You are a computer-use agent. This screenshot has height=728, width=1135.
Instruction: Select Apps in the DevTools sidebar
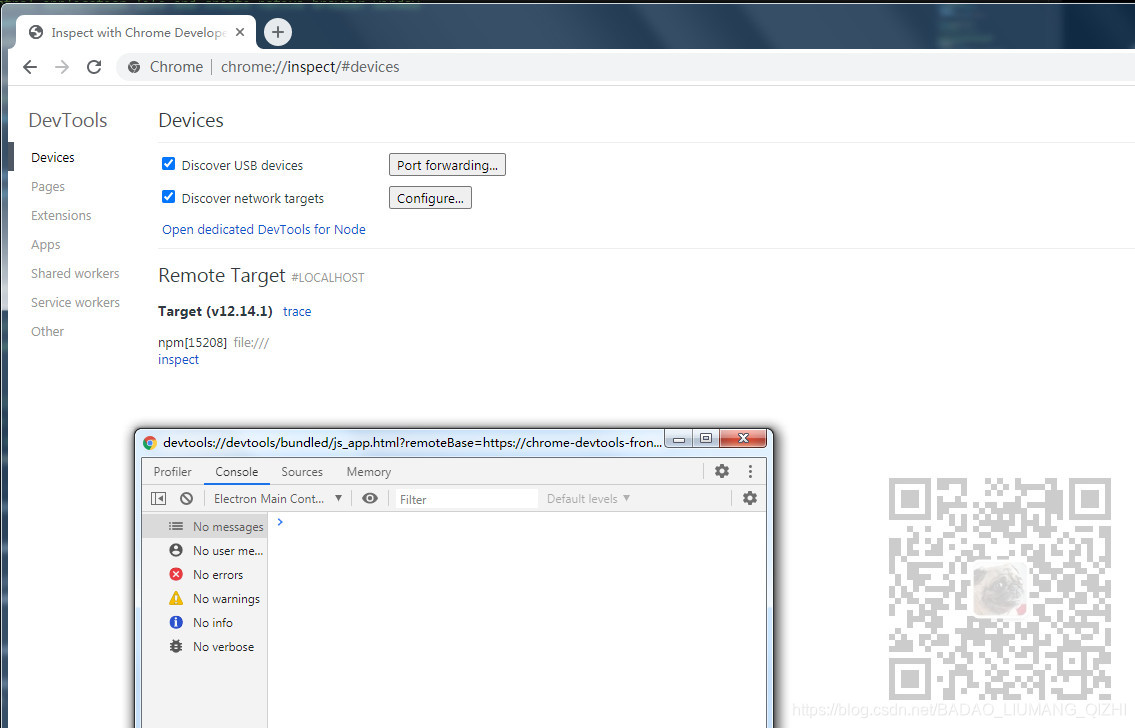[x=46, y=245]
